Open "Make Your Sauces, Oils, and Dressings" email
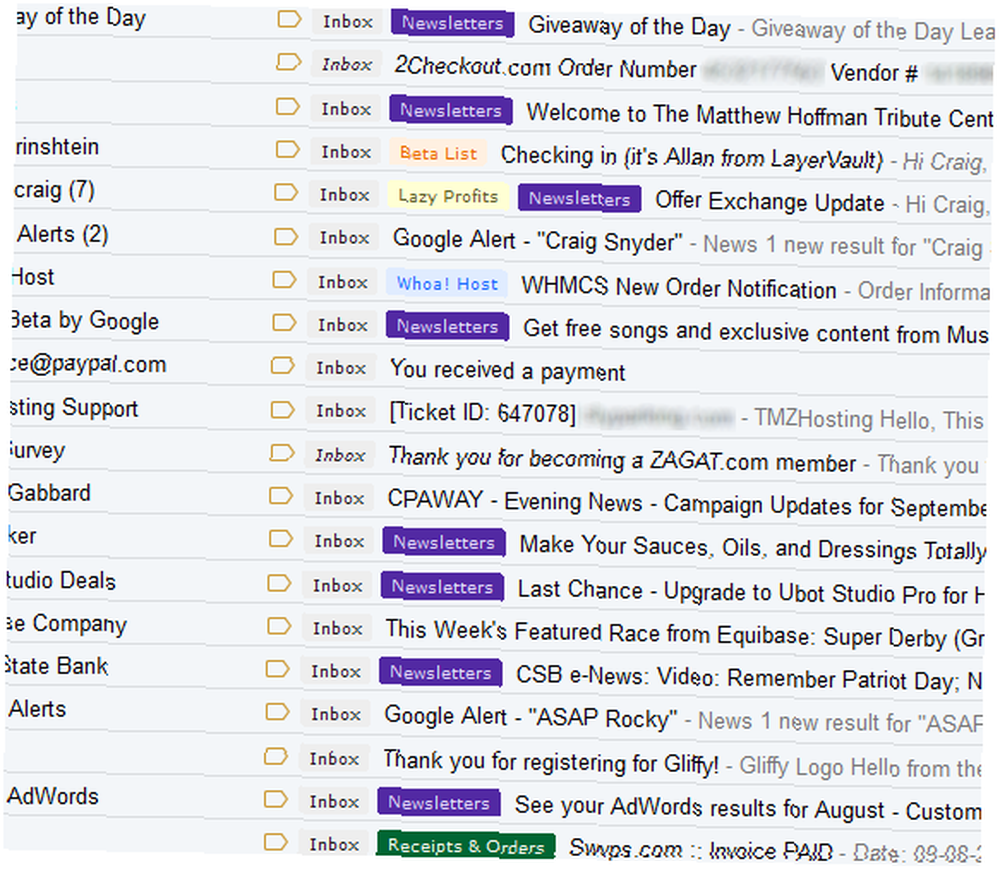The image size is (1000, 871). (753, 548)
